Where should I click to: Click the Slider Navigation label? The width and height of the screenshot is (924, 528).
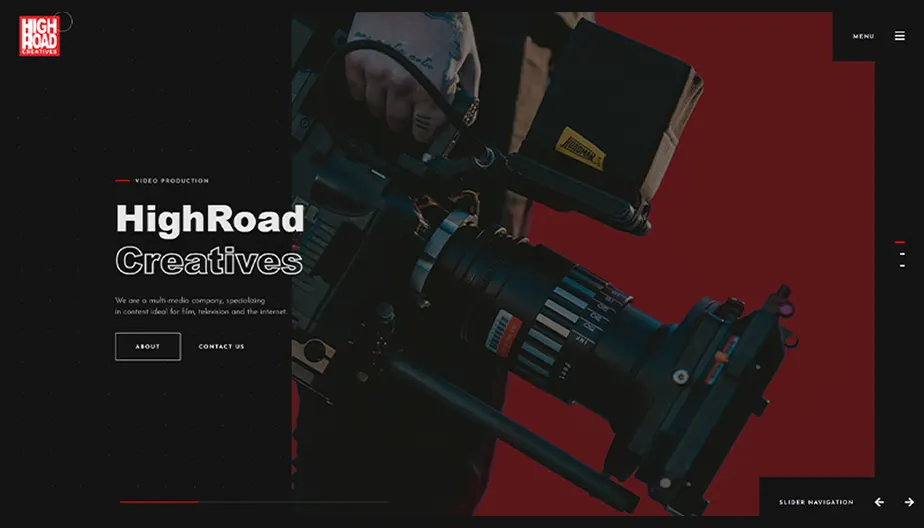pyautogui.click(x=816, y=502)
